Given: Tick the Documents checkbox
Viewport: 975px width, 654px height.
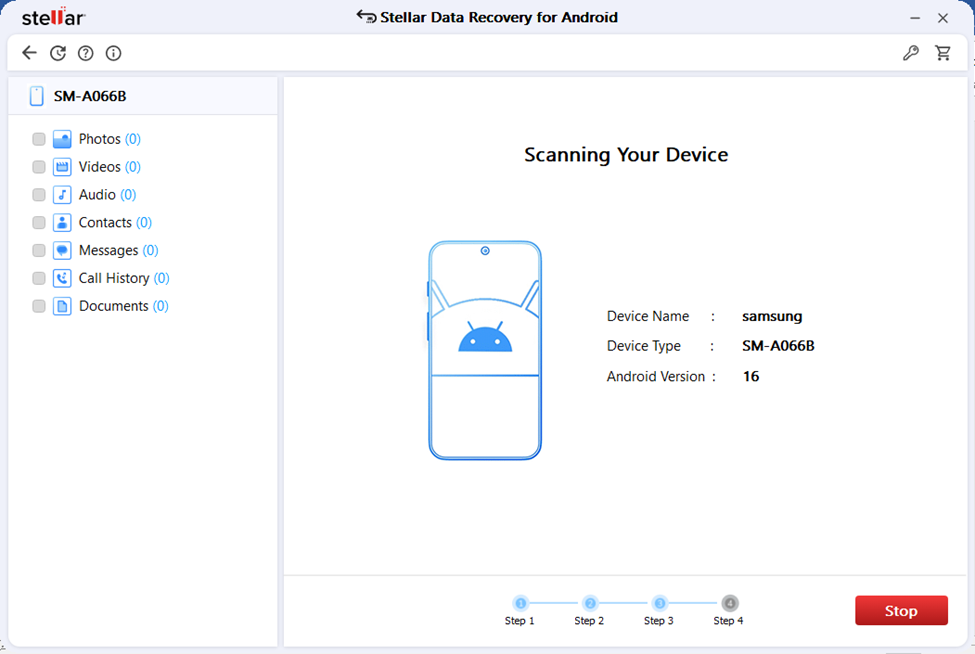Looking at the screenshot, I should pos(39,306).
